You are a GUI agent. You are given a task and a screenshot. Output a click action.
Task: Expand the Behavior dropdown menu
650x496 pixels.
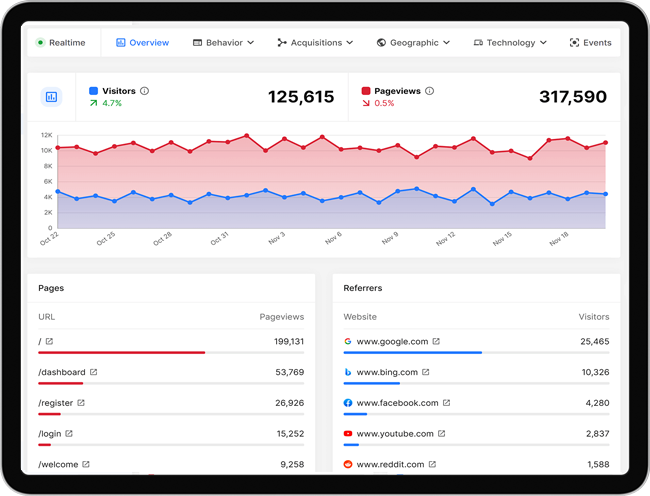tap(223, 43)
